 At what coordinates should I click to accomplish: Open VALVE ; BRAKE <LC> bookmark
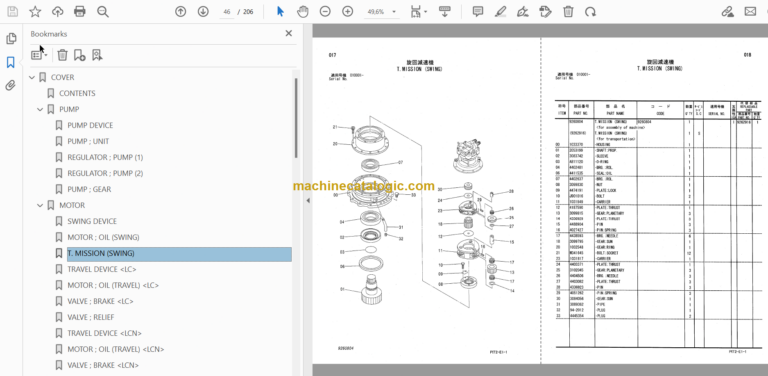[100, 302]
